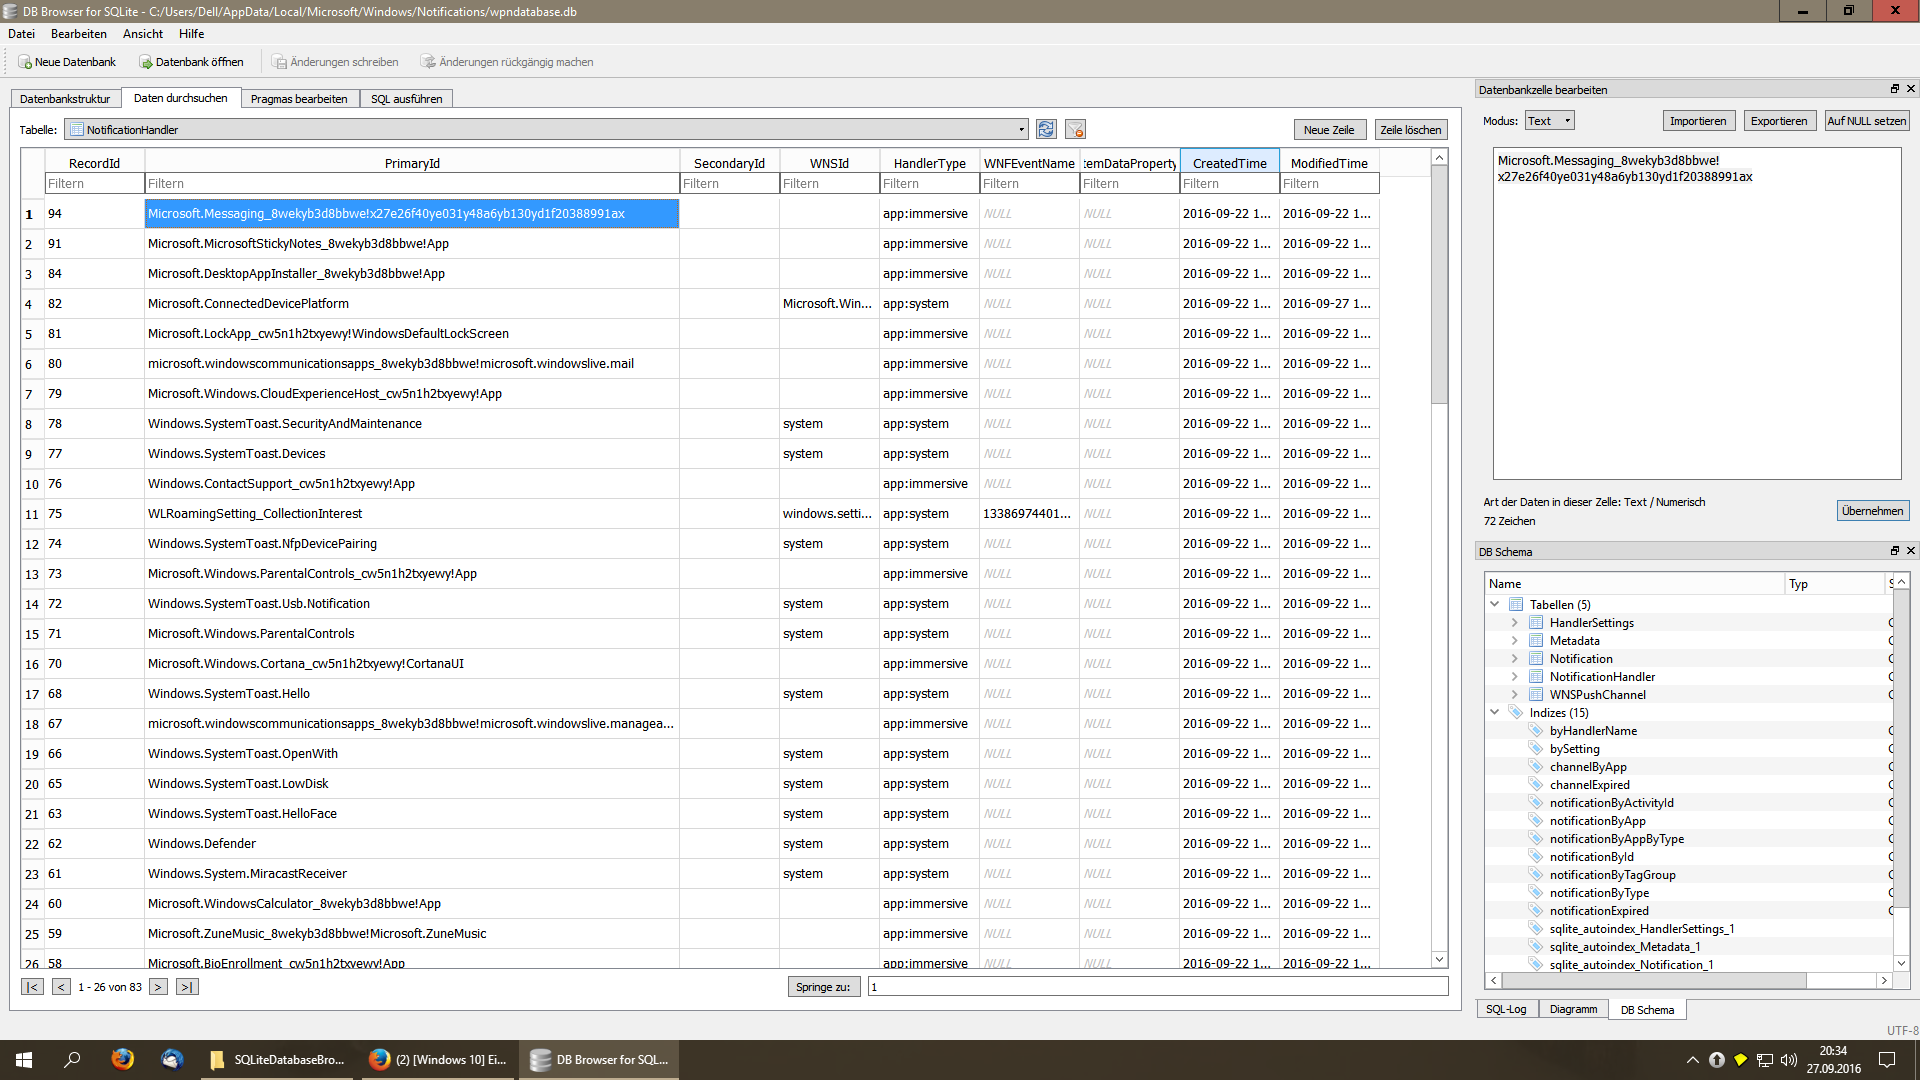The image size is (1920, 1080).
Task: Open the Bearbeiten menu
Action: tap(78, 34)
